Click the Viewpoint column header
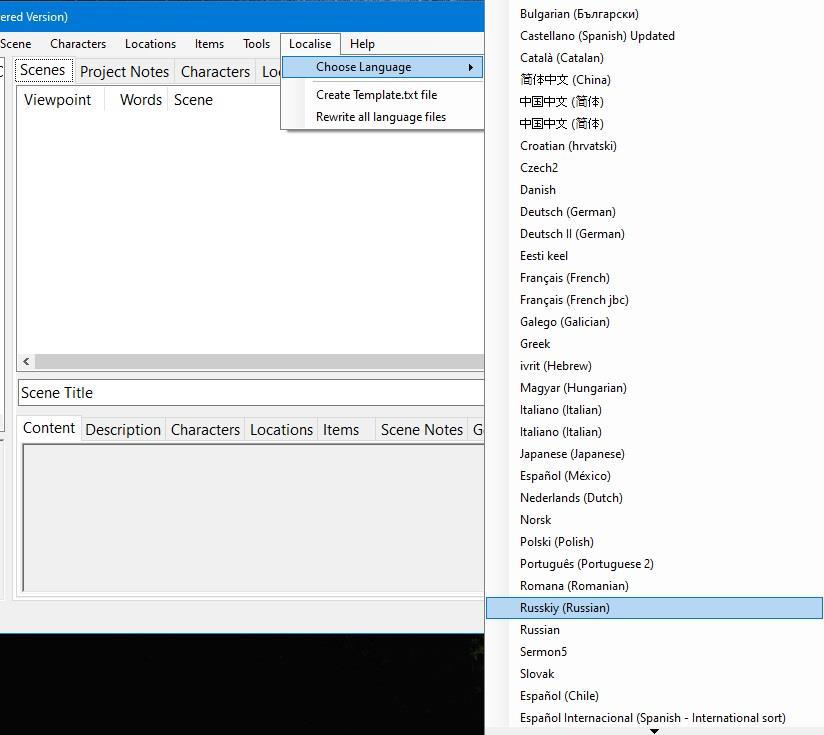824x735 pixels. pos(58,100)
